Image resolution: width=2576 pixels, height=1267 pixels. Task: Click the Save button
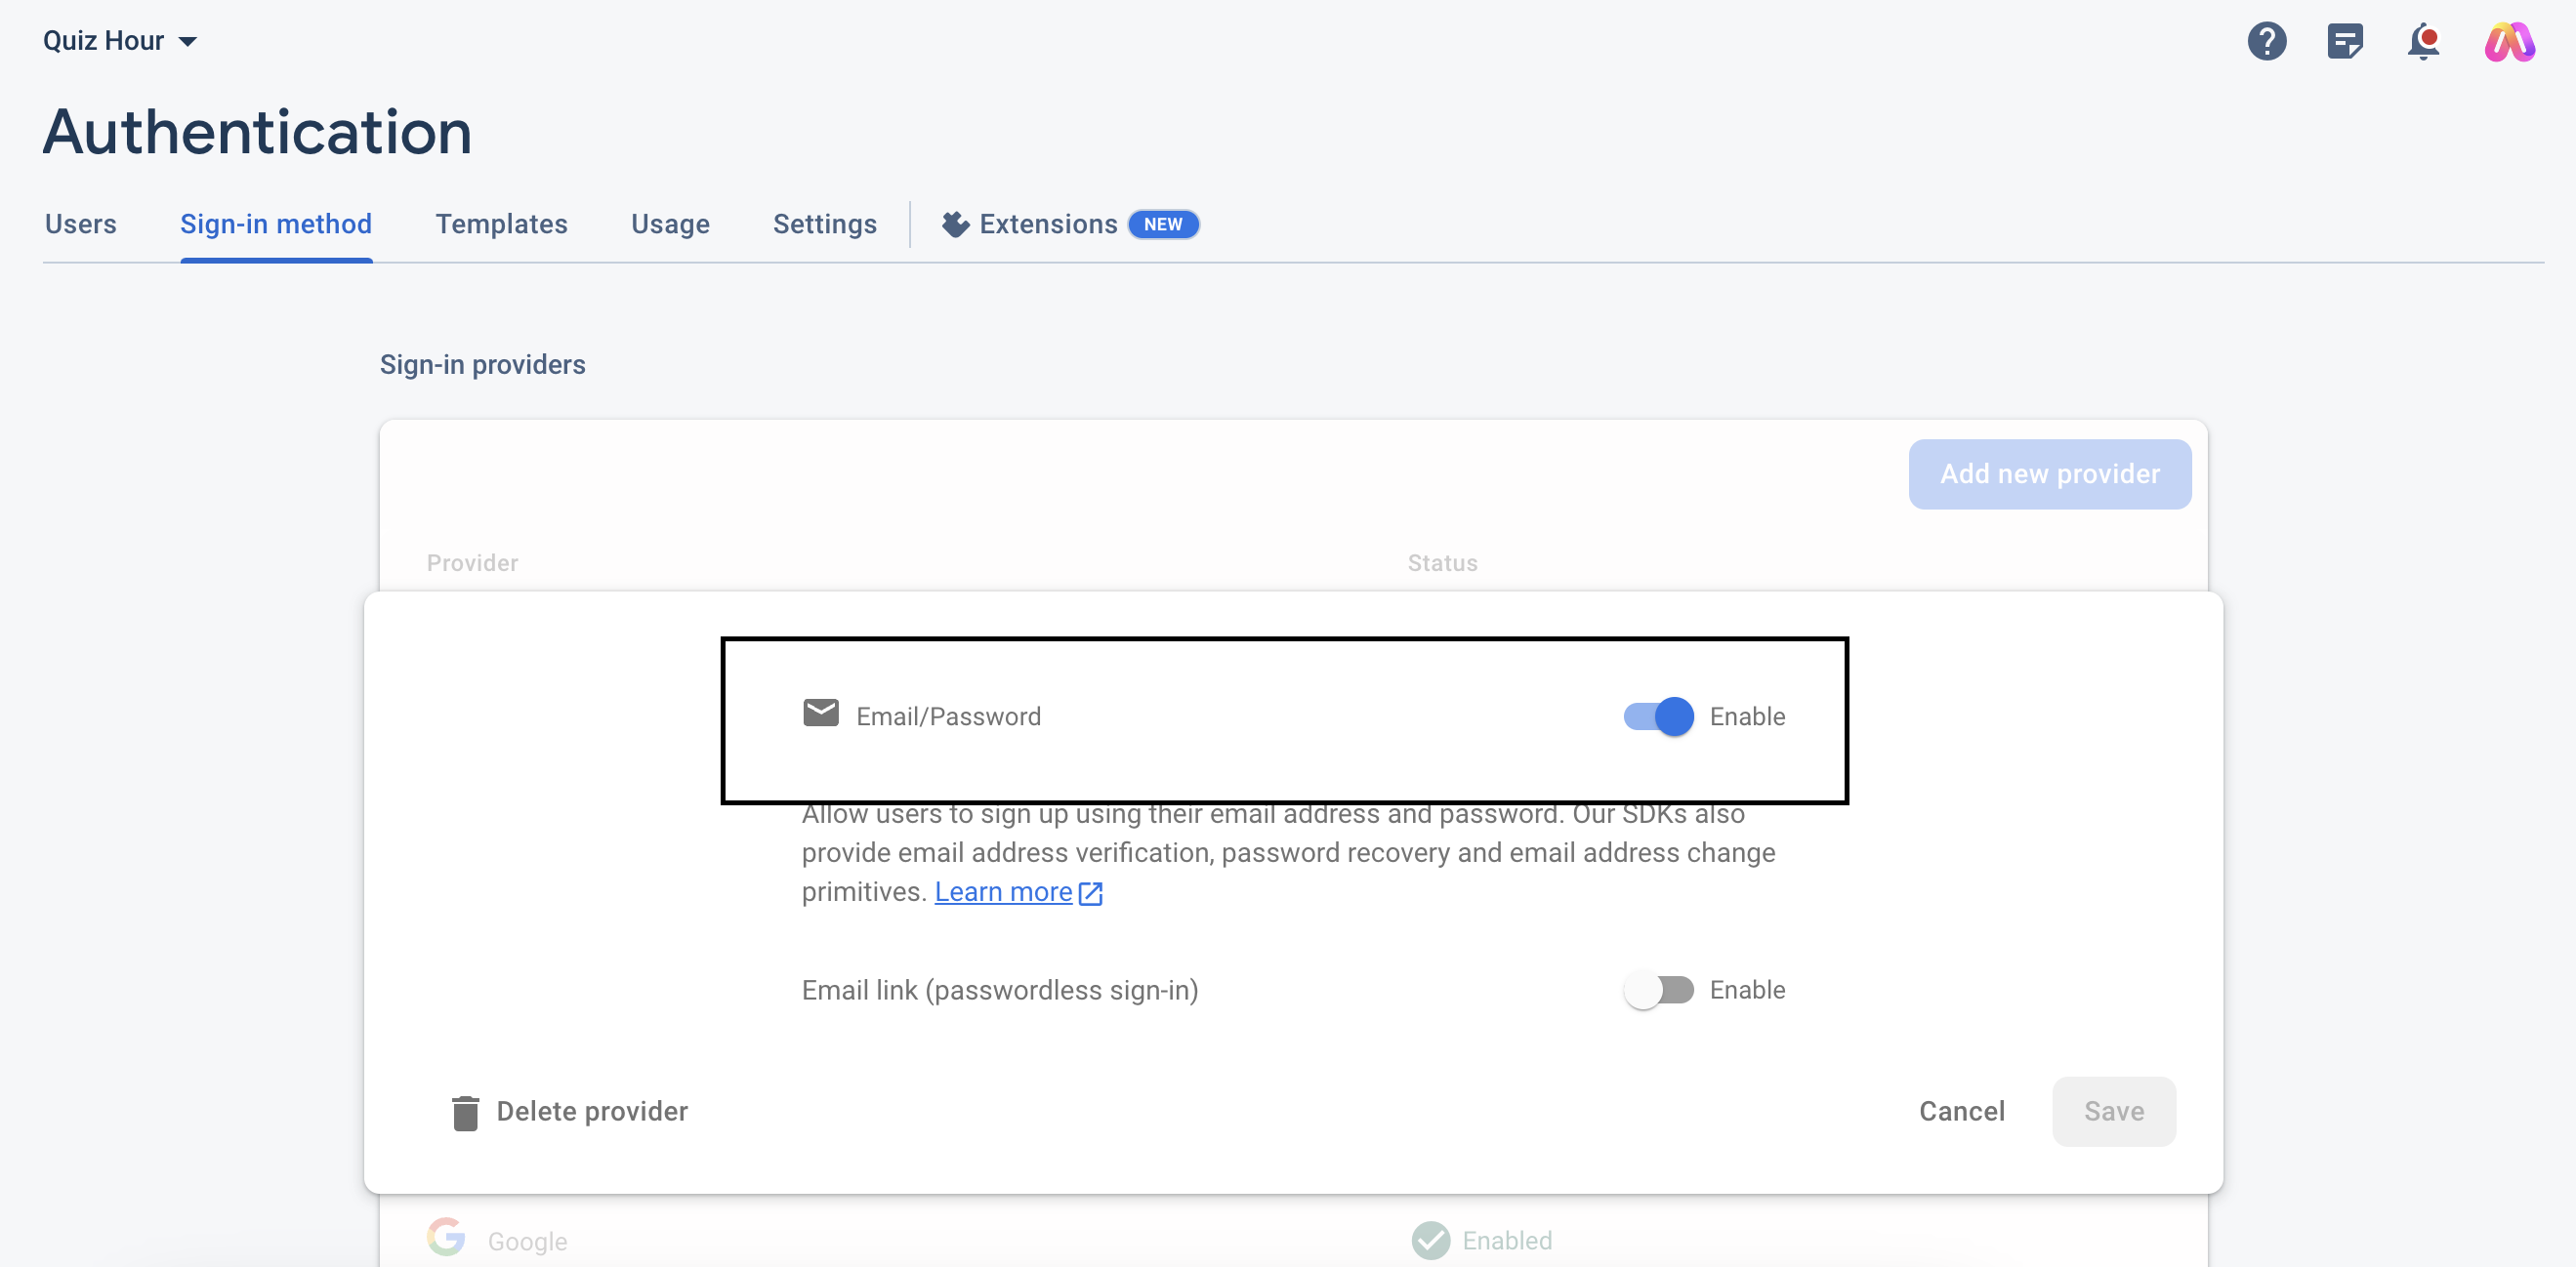pos(2113,1111)
